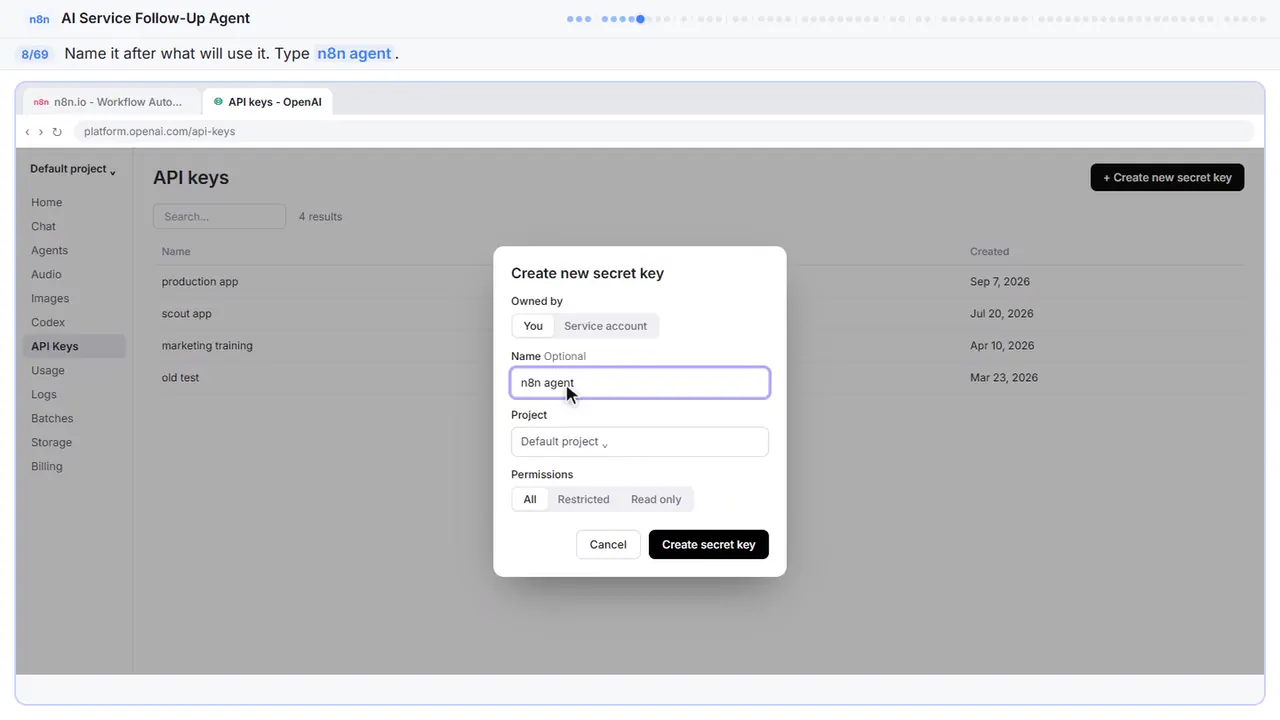Select All permissions option

(x=530, y=499)
